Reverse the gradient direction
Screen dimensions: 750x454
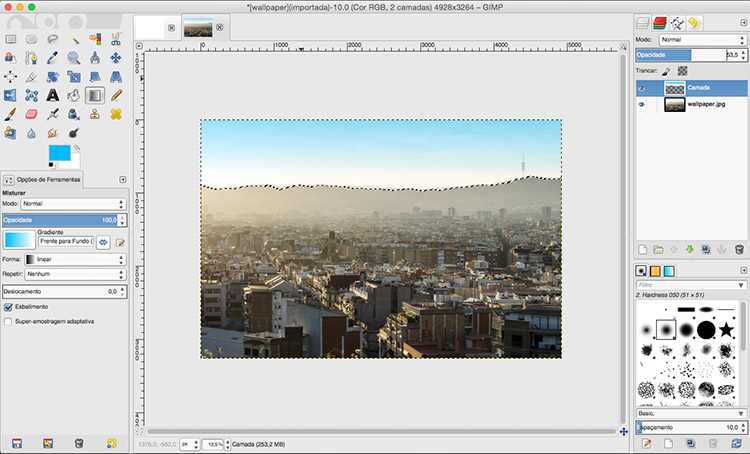103,243
